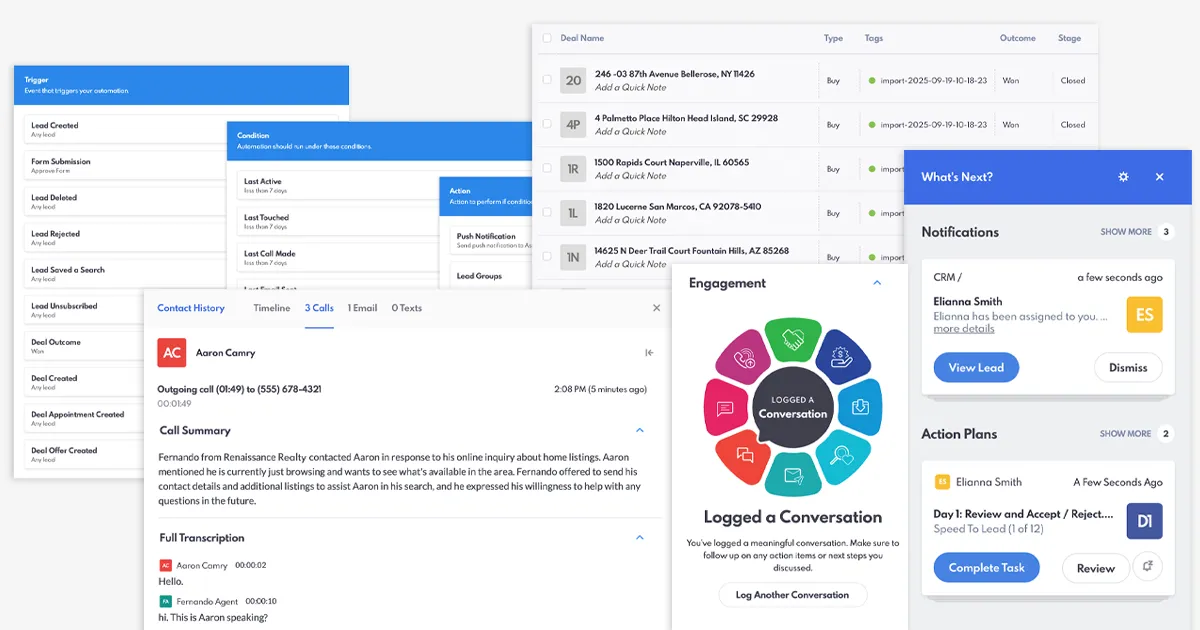The width and height of the screenshot is (1200, 630).
Task: Open the more details link
Action: click(964, 329)
